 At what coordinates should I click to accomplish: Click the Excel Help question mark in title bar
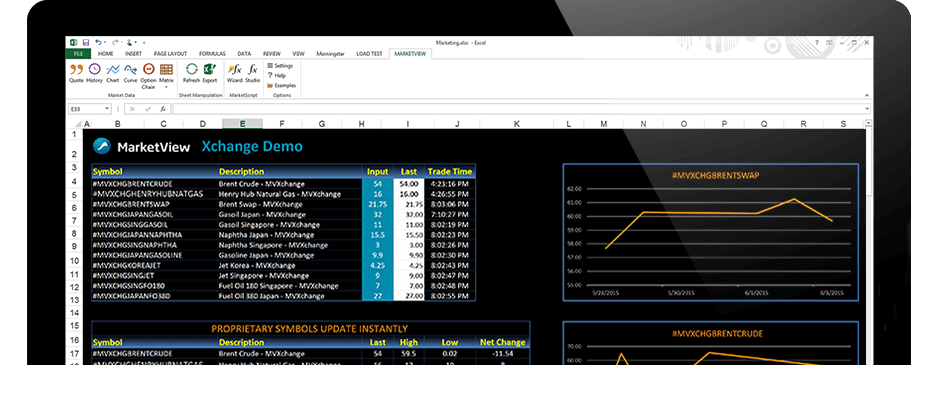817,43
